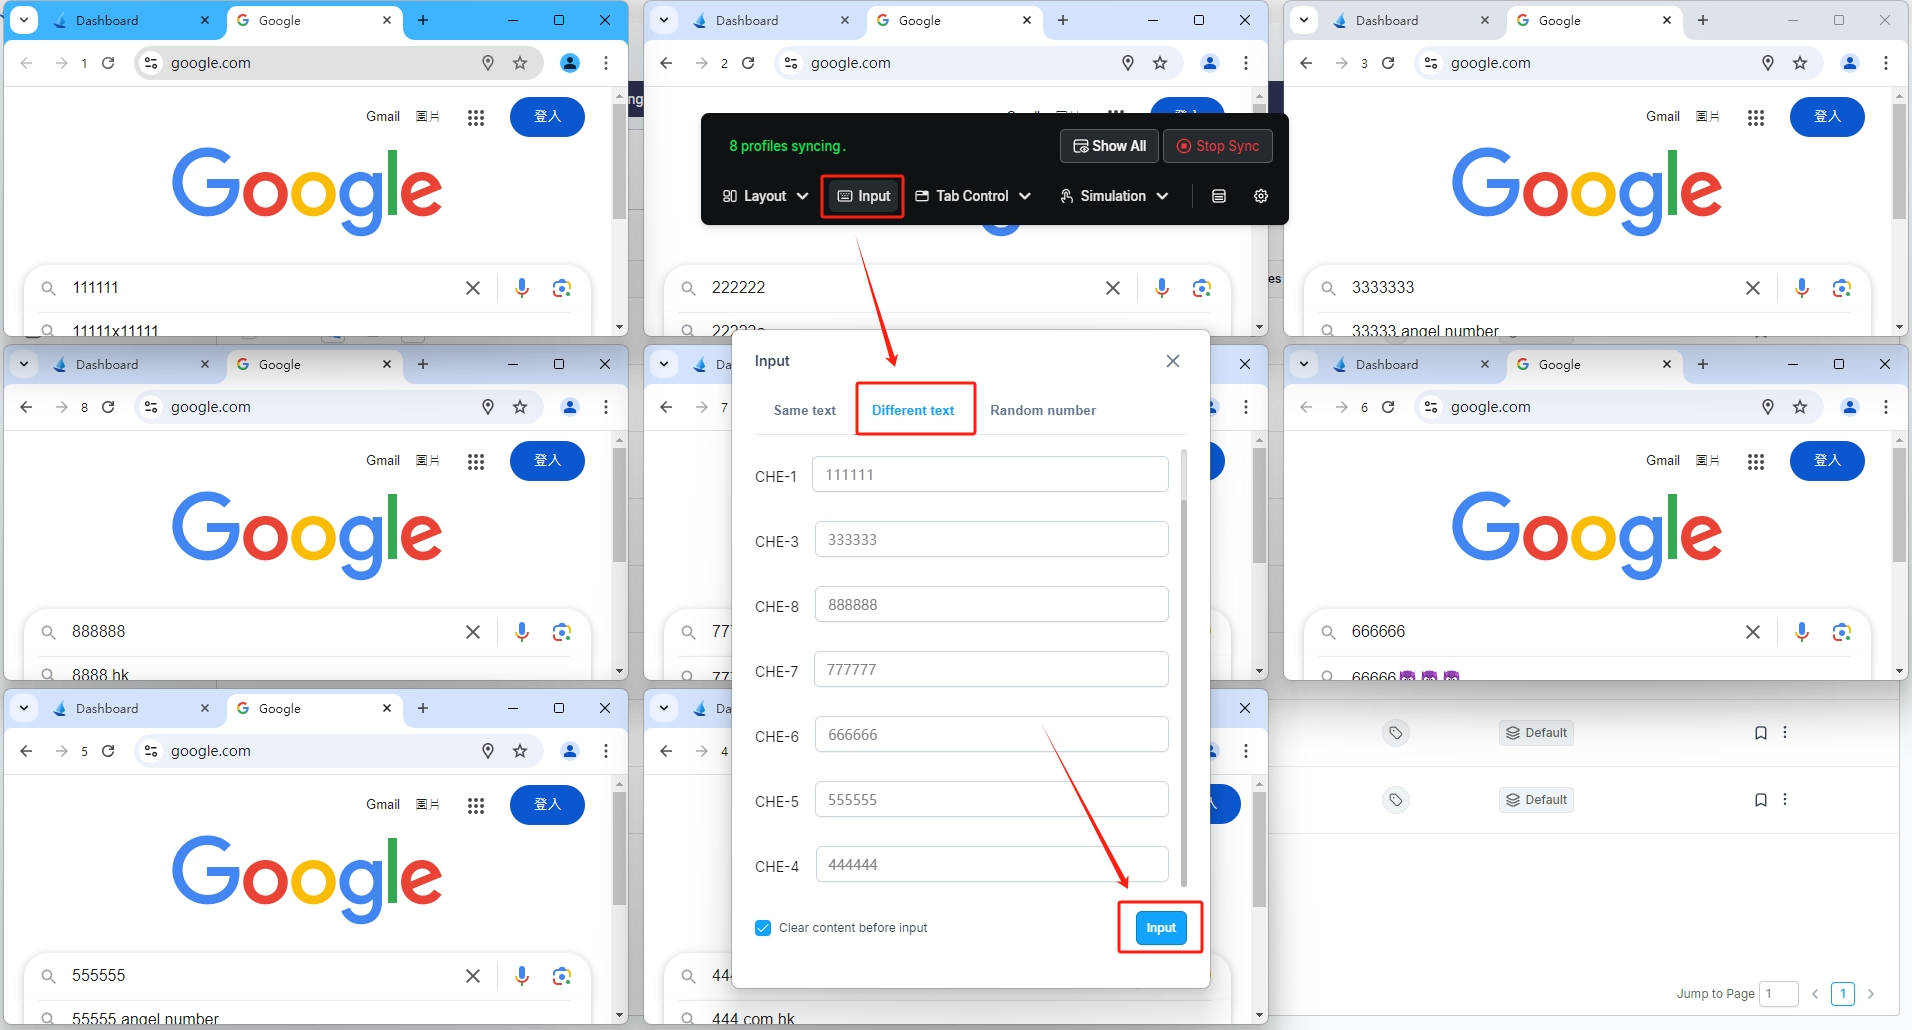Select the Google tab in window 8
Viewport: 1912px width, 1030px height.
315,365
